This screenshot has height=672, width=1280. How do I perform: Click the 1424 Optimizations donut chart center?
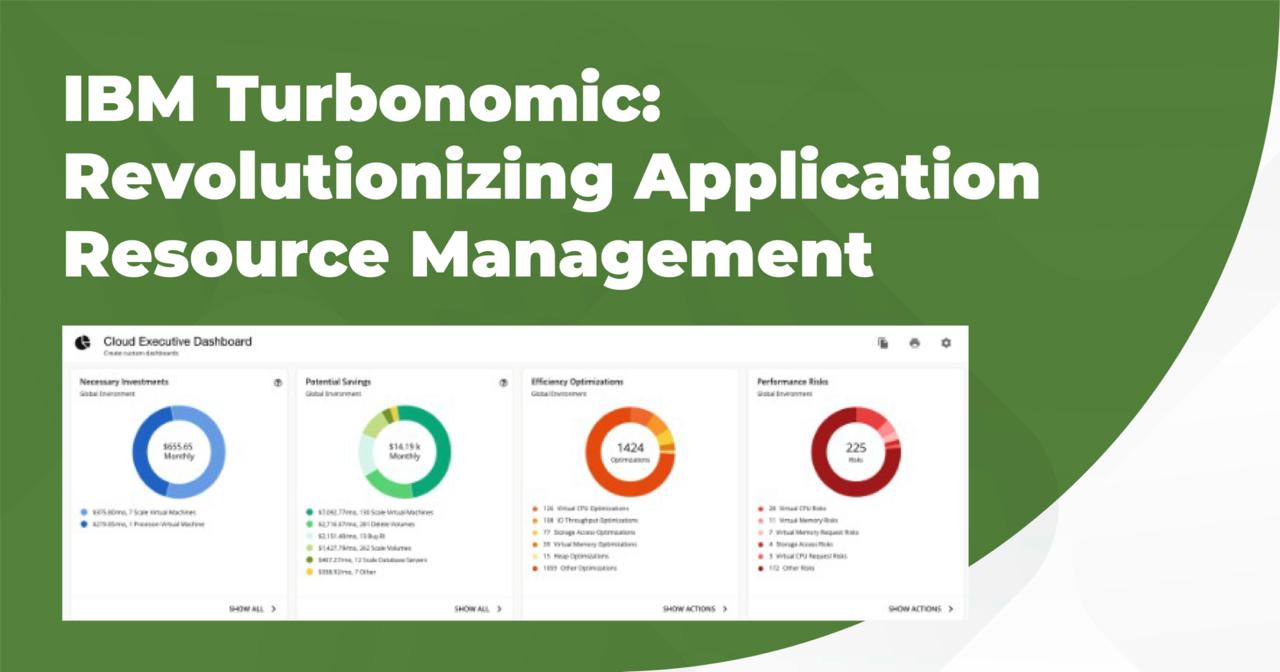[x=630, y=452]
